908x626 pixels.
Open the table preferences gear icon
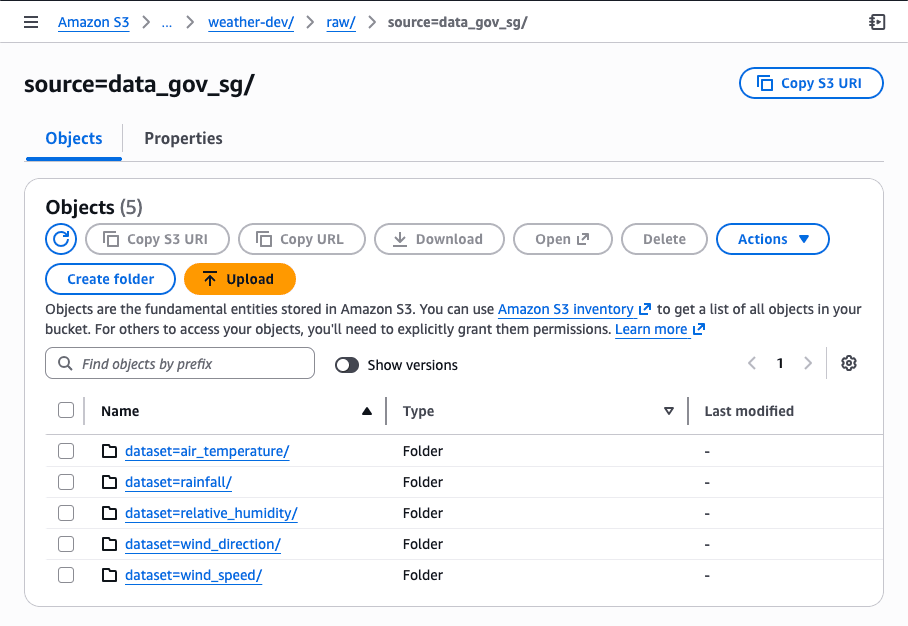849,364
